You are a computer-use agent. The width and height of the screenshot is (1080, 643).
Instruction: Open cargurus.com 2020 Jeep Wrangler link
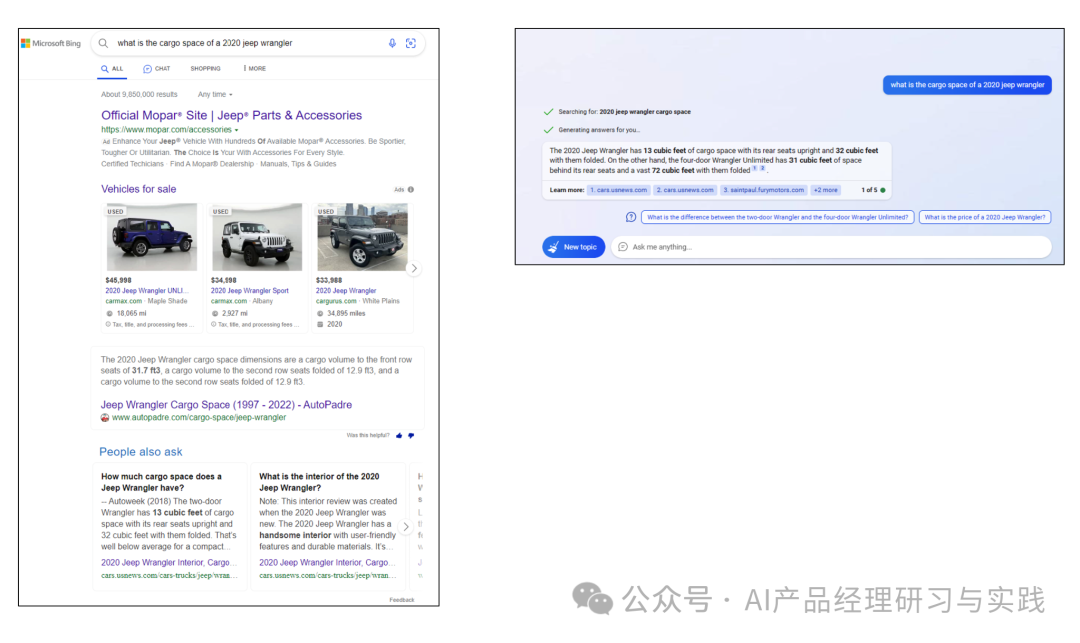click(346, 291)
